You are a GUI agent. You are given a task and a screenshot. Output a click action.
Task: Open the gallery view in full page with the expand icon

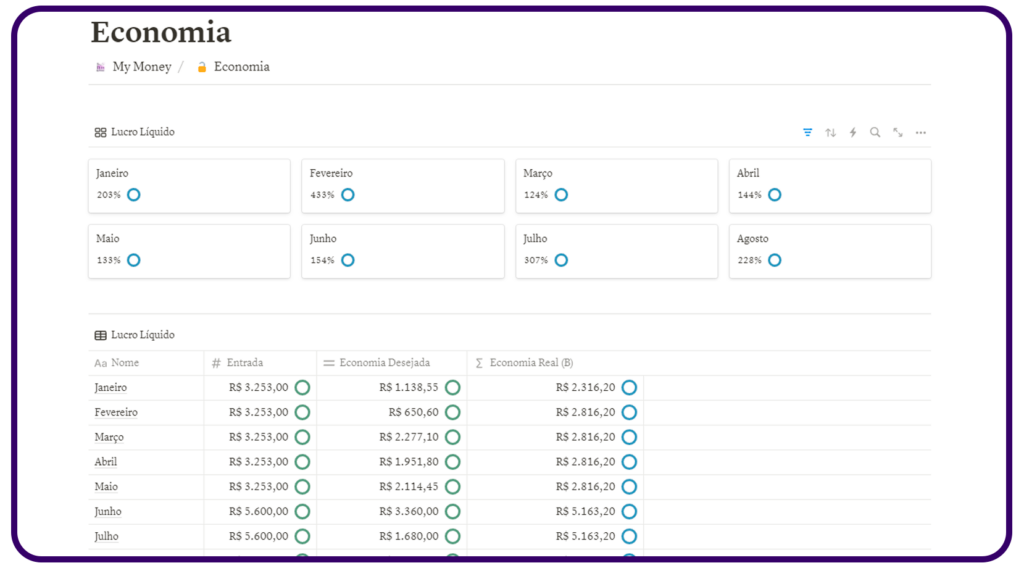898,132
